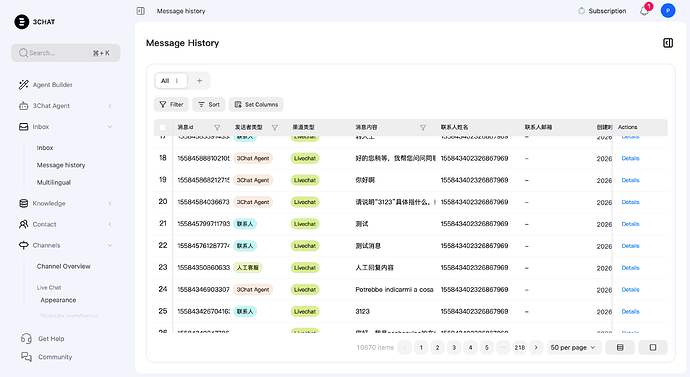Click the Sort button
Screen dimensions: 690x377
pyautogui.click(x=209, y=105)
